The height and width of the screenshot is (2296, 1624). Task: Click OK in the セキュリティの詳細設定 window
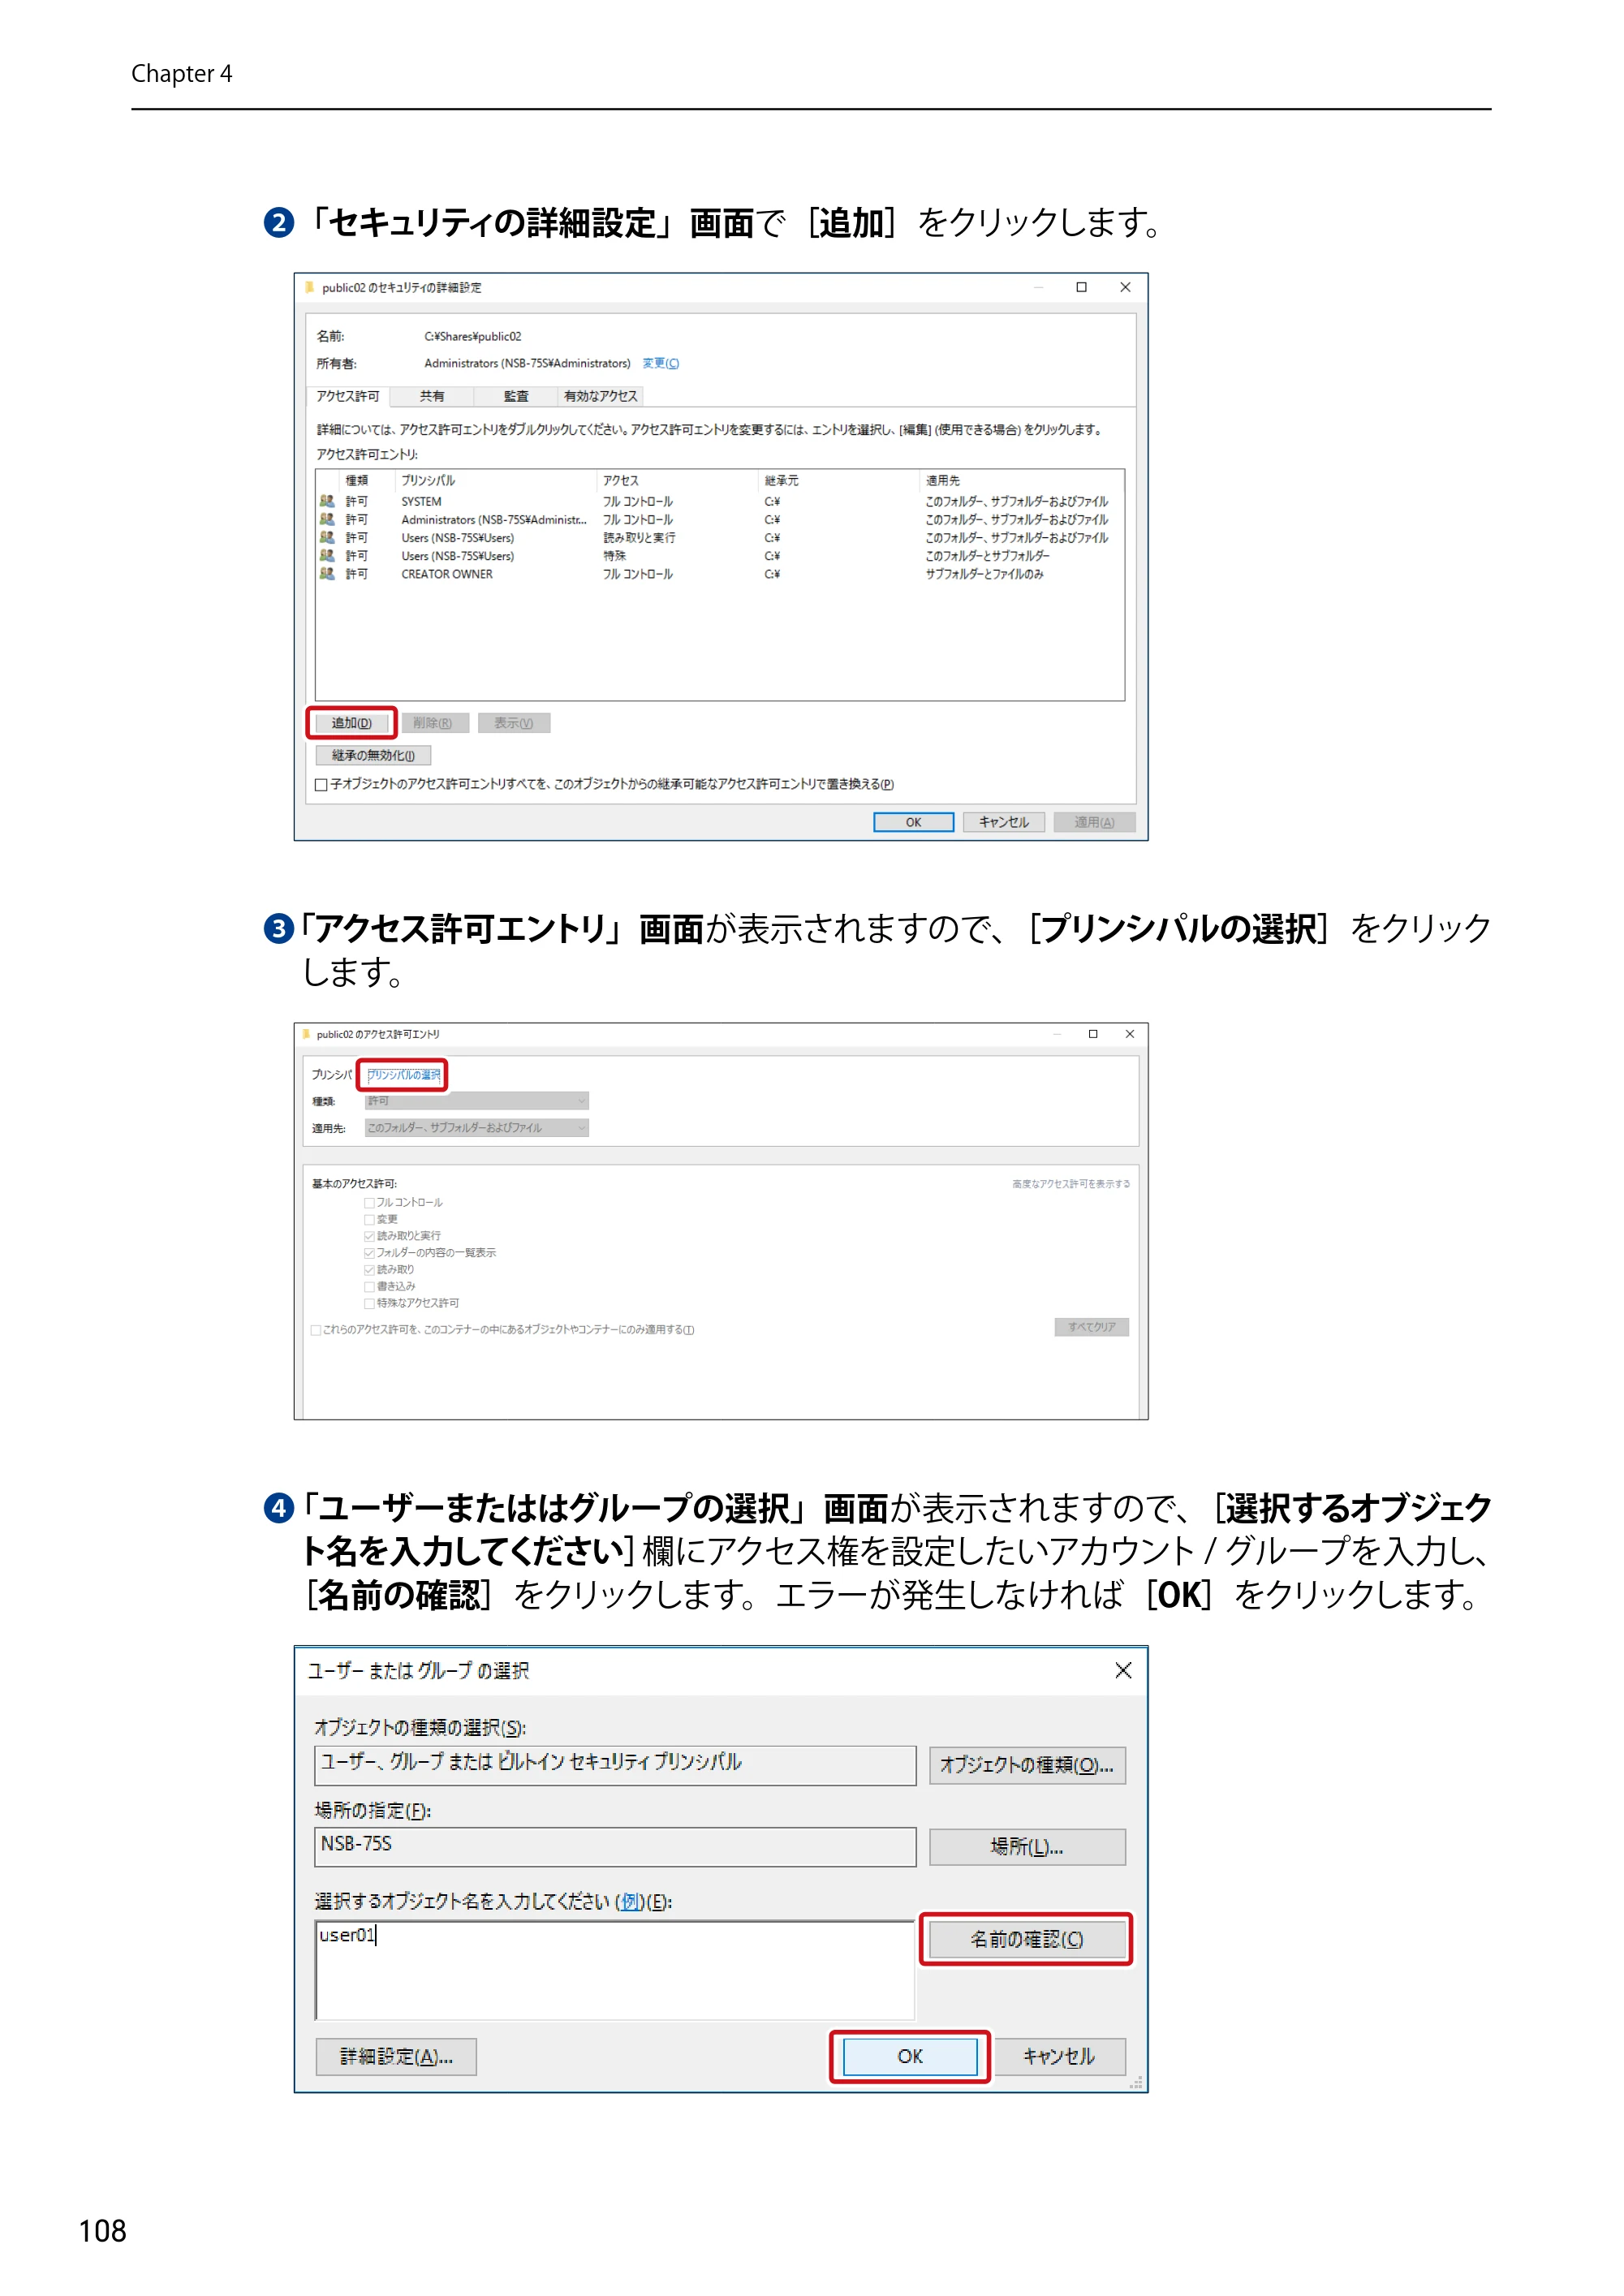(x=914, y=822)
